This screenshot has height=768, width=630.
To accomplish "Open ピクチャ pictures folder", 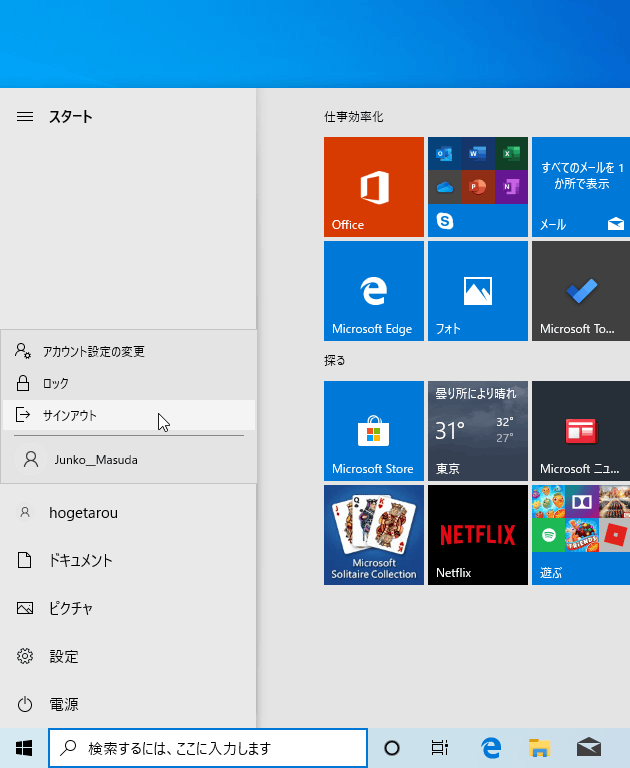I will point(128,608).
